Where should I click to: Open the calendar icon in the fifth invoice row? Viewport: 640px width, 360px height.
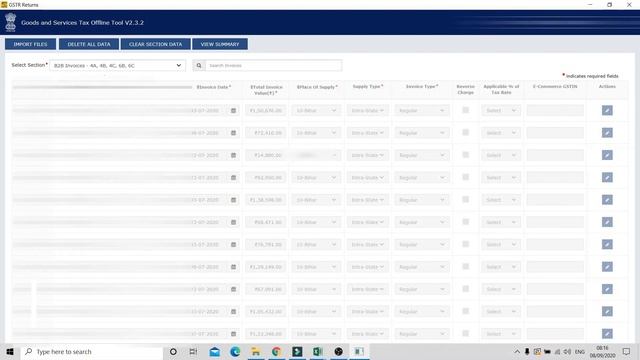point(233,200)
